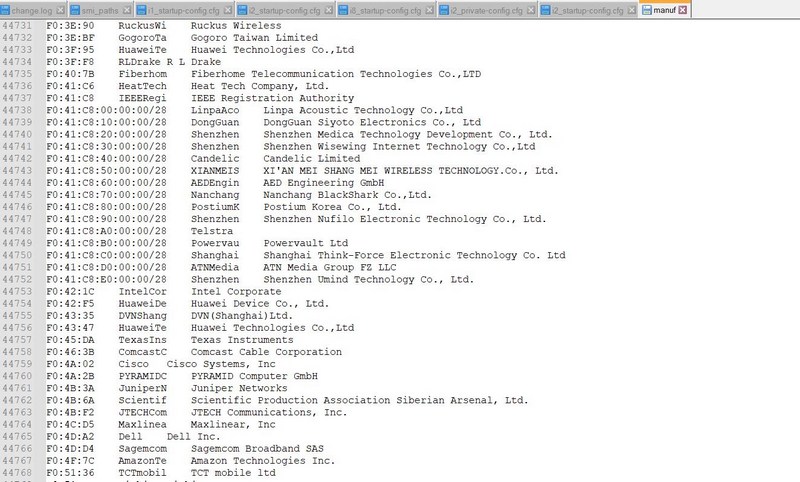
Task: Click 'JTECH Communications, Inc.' text
Action: (269, 412)
